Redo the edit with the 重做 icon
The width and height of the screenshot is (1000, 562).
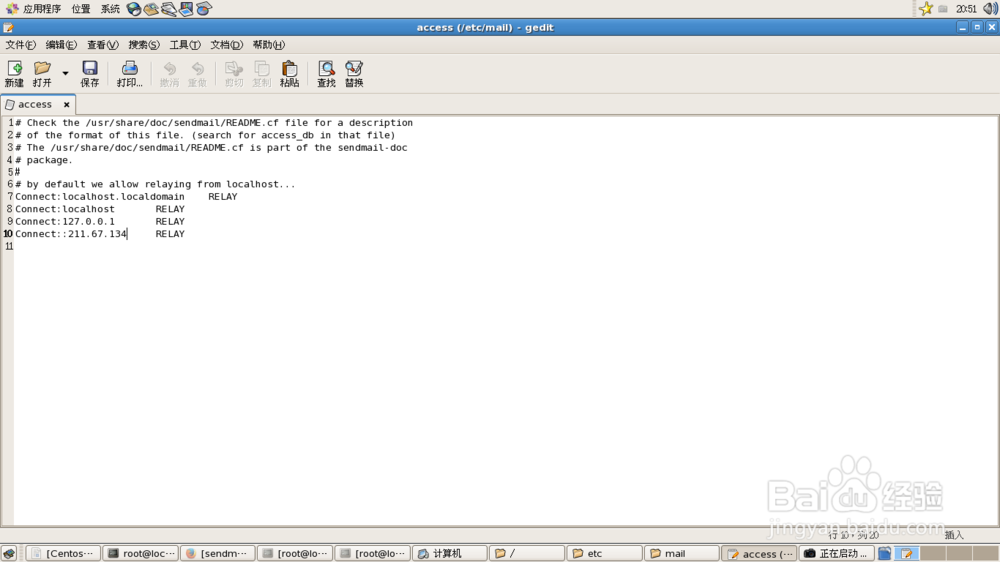[198, 74]
